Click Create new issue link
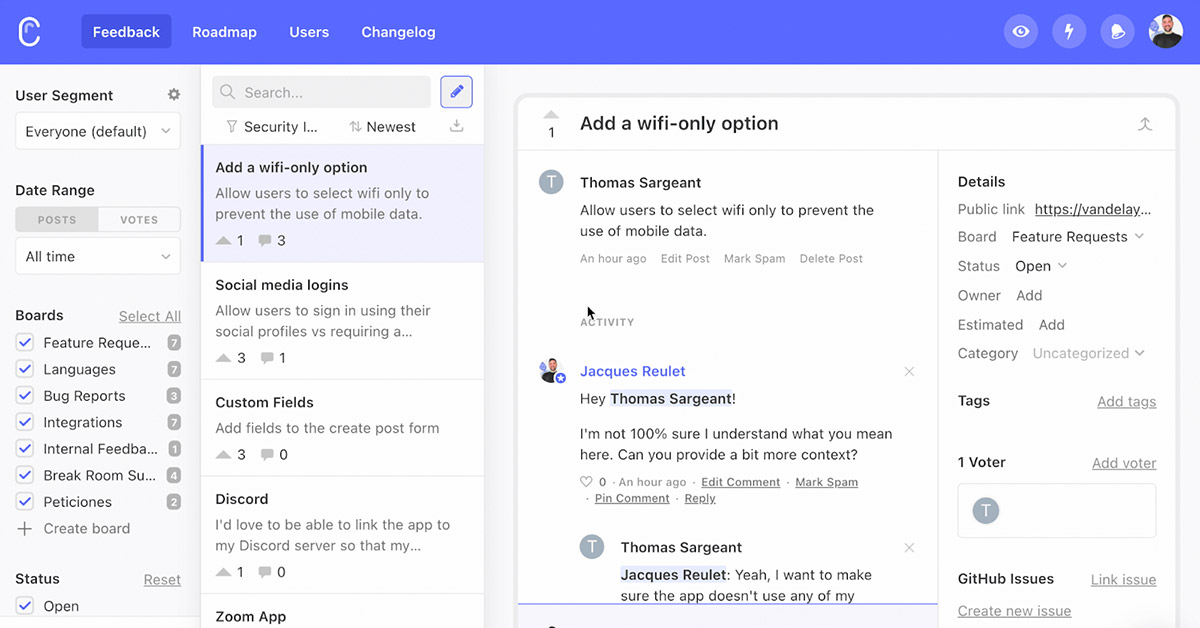The height and width of the screenshot is (628, 1200). tap(1014, 611)
